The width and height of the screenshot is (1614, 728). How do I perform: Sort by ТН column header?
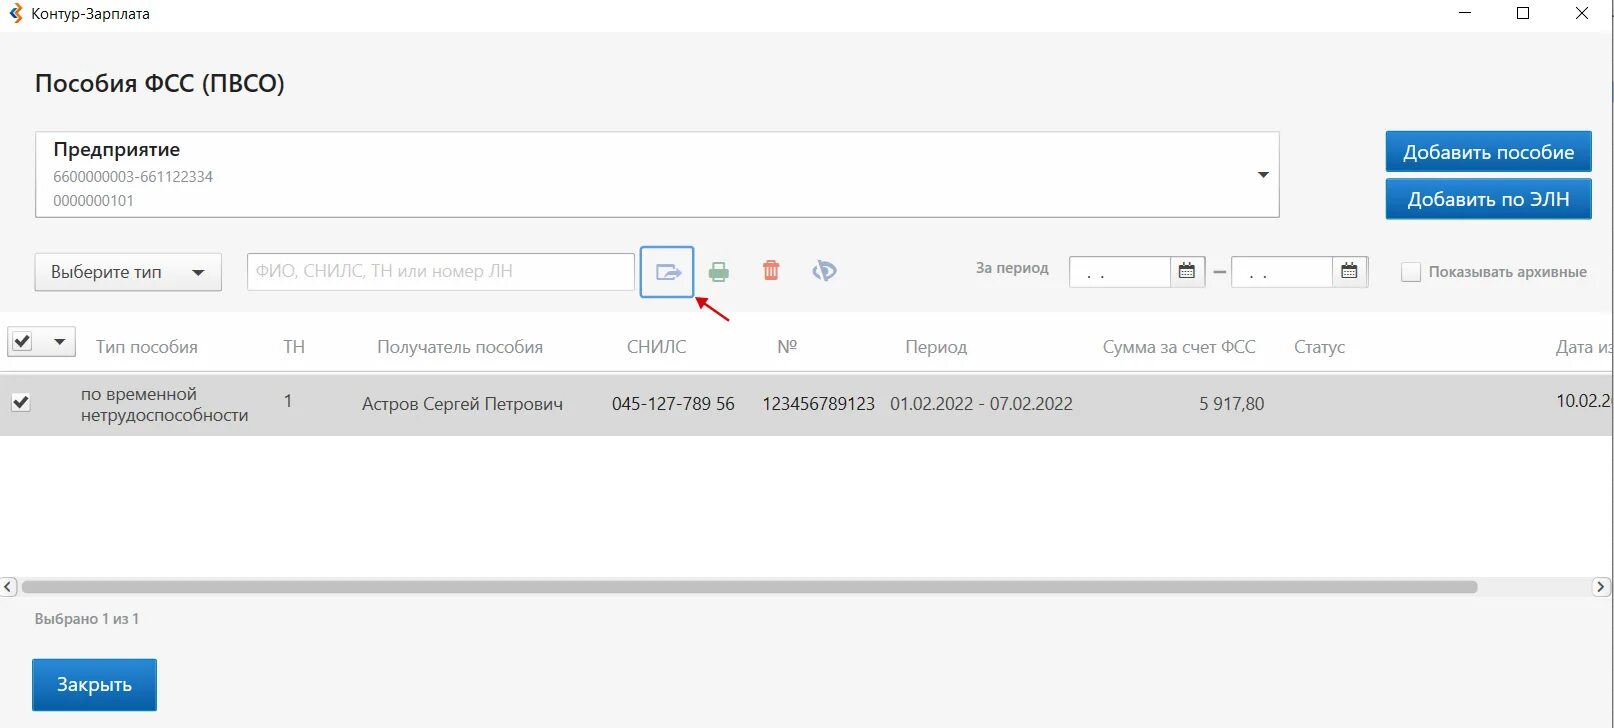pos(294,347)
